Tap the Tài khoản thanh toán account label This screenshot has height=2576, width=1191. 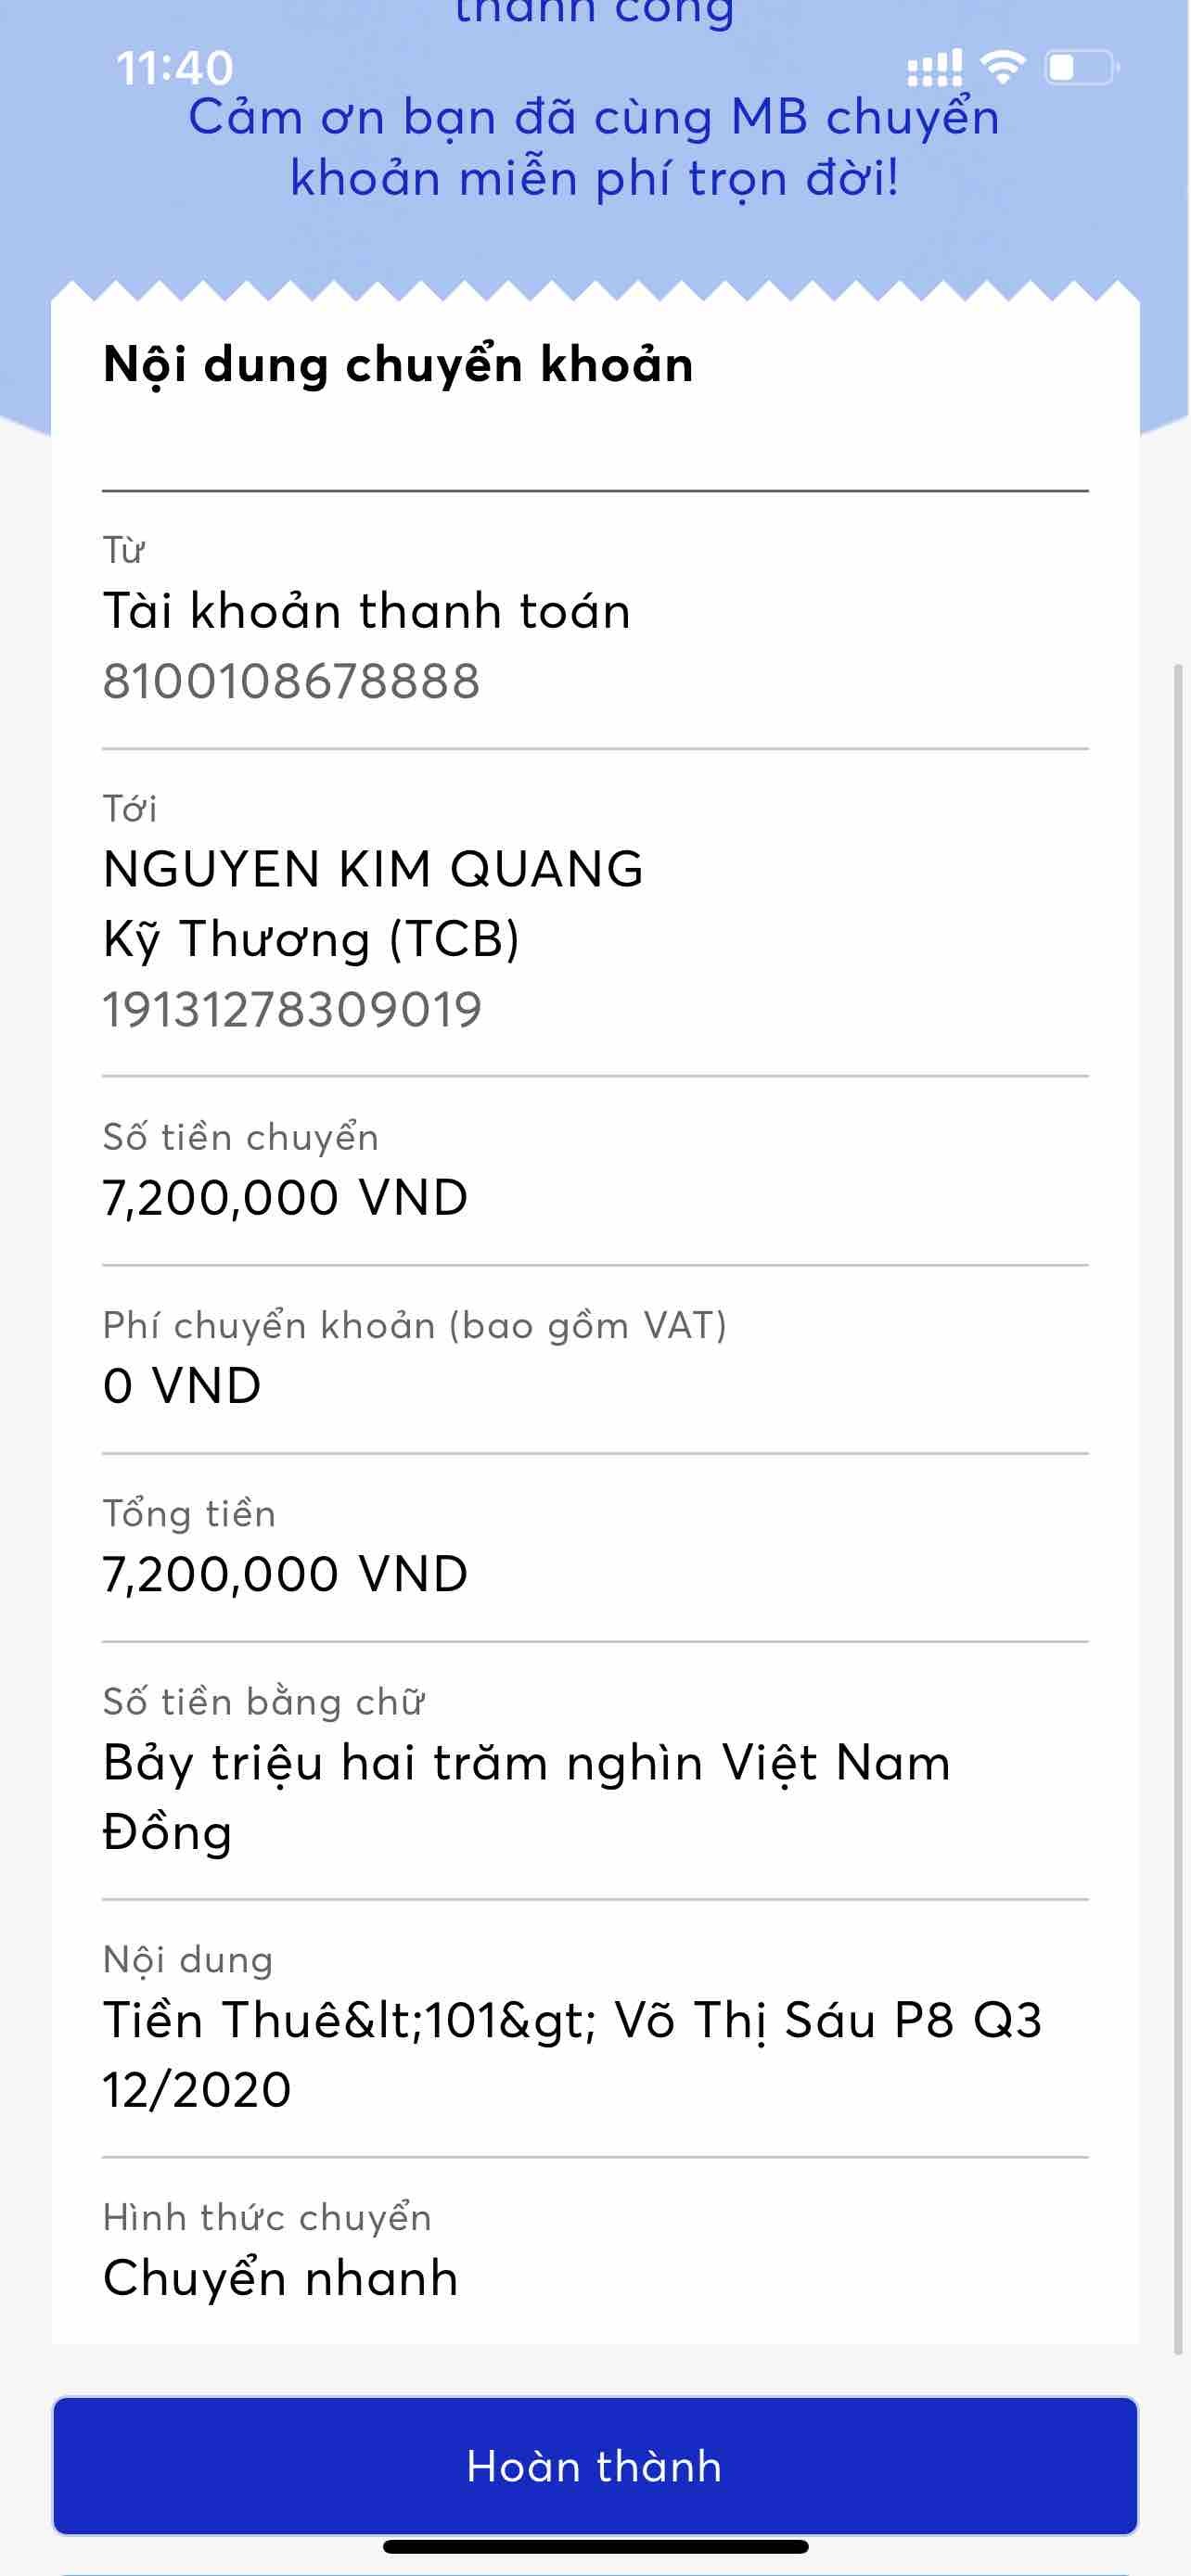(x=367, y=610)
